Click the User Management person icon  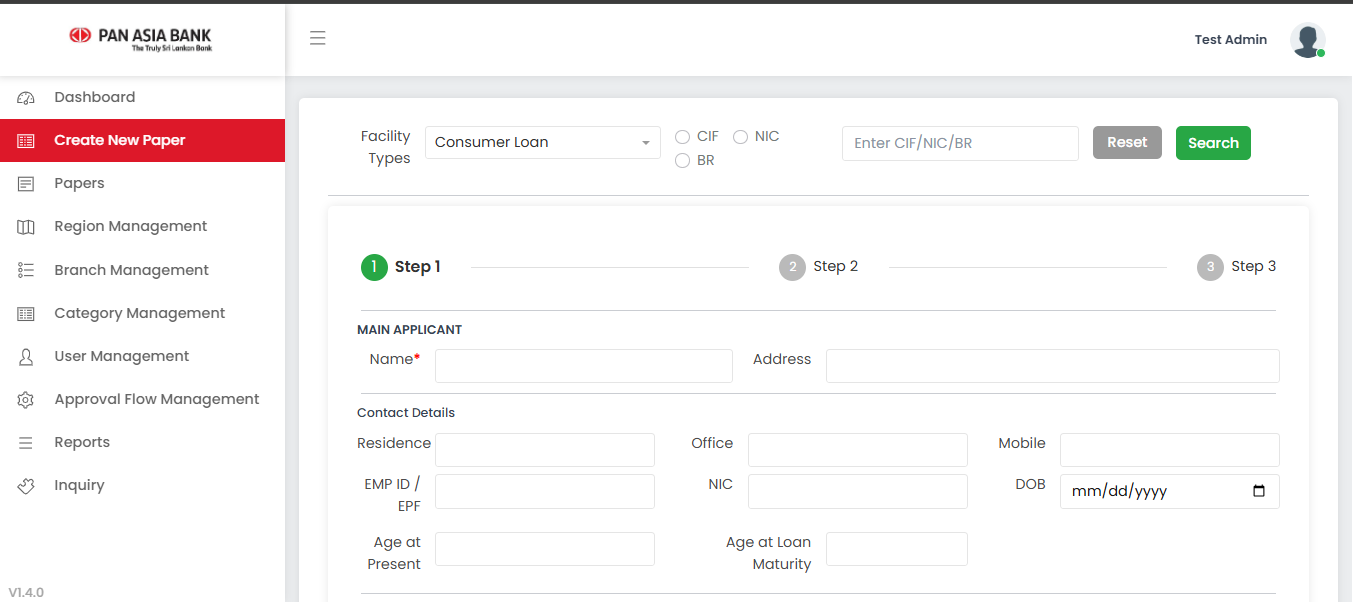[26, 357]
